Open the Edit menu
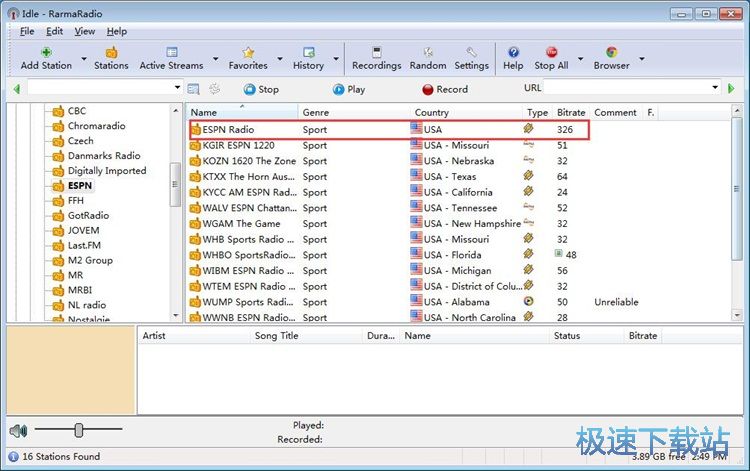This screenshot has height=471, width=750. click(x=54, y=32)
